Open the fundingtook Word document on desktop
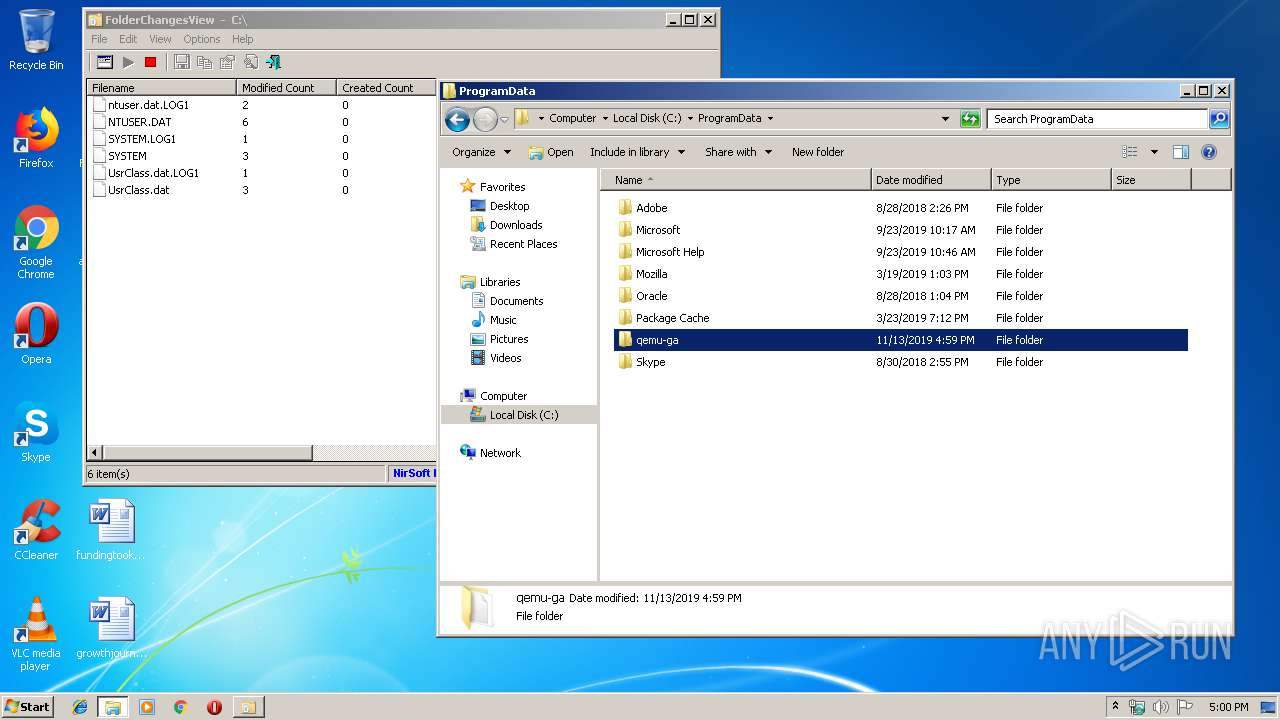Viewport: 1280px width, 720px height. (110, 530)
